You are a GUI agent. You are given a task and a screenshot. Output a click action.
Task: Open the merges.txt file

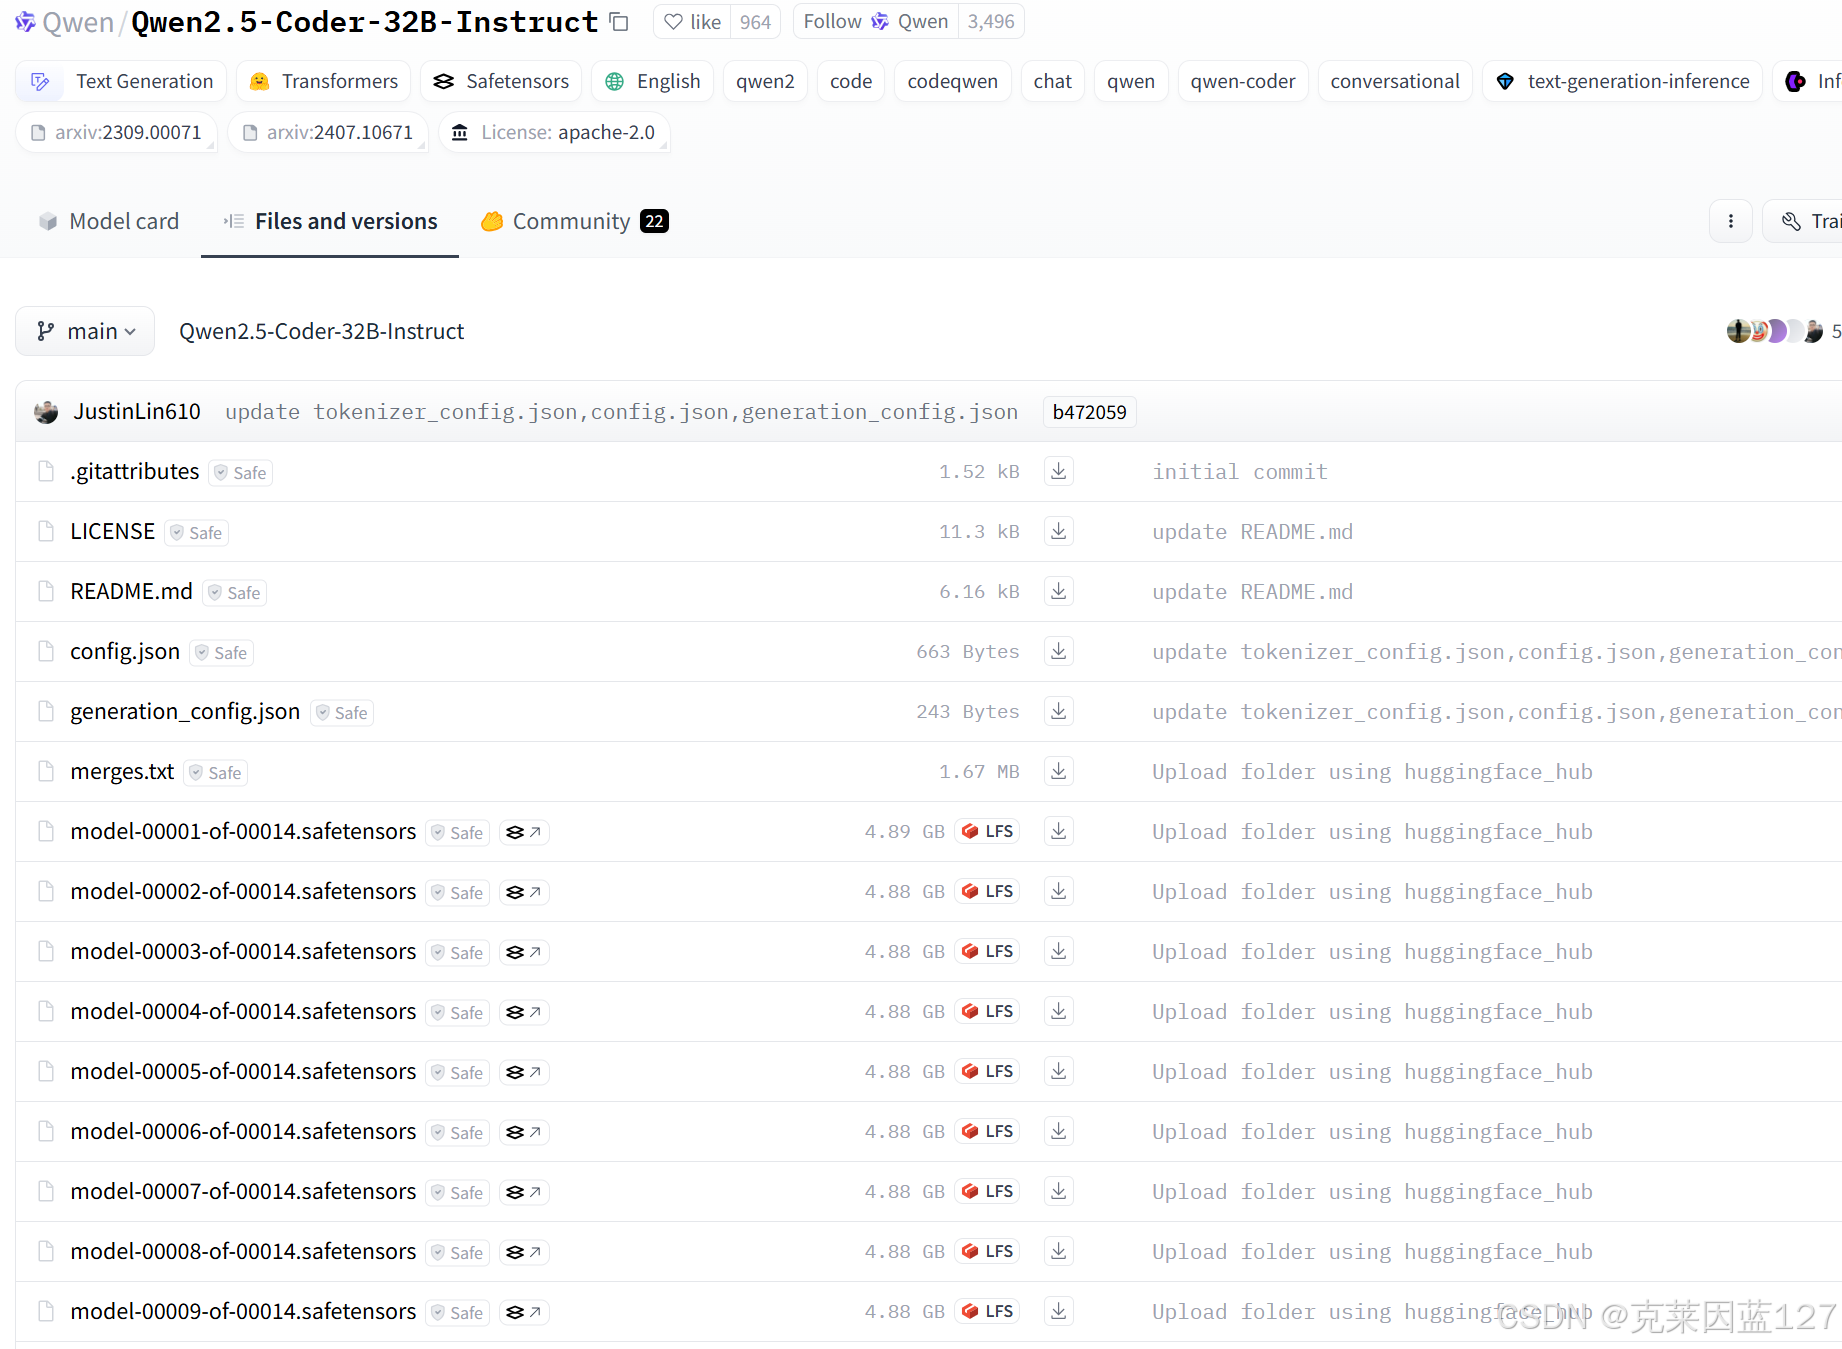[x=122, y=771]
